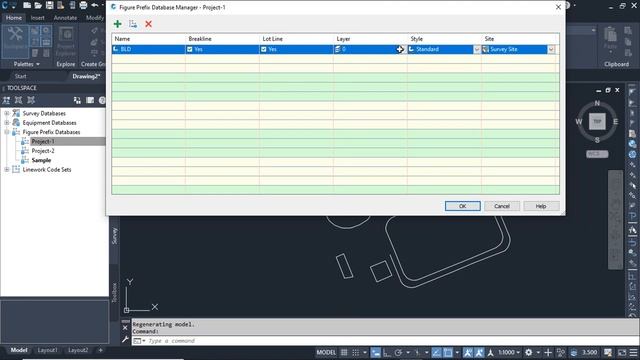The height and width of the screenshot is (360, 640).
Task: Select Project-1 in Figure Prefix Databases
Action: [x=43, y=142]
